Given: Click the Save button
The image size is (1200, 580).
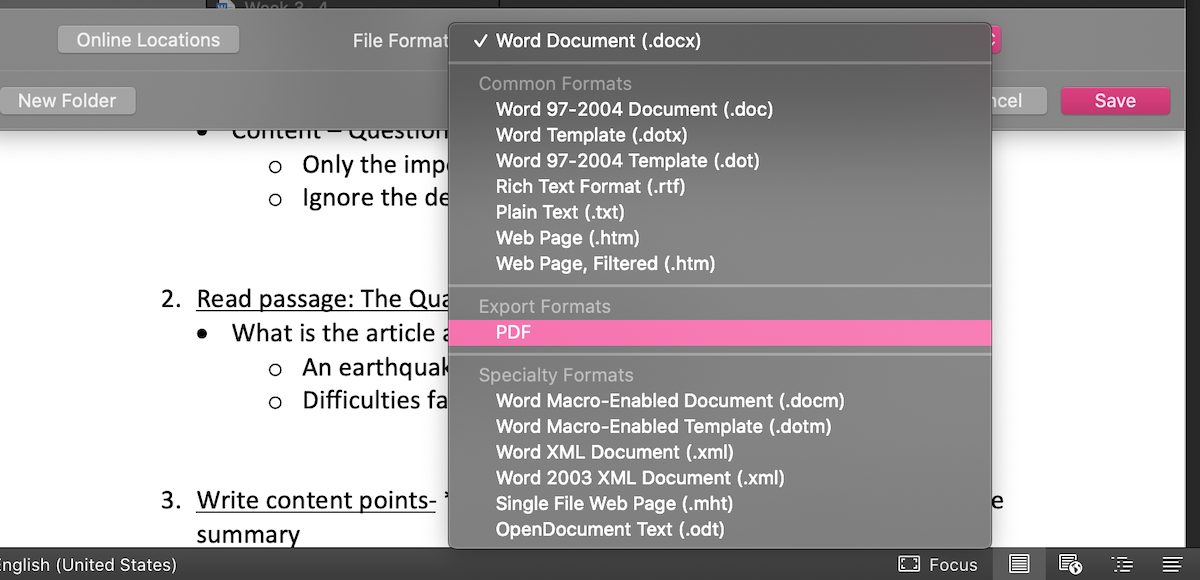Looking at the screenshot, I should pos(1114,101).
